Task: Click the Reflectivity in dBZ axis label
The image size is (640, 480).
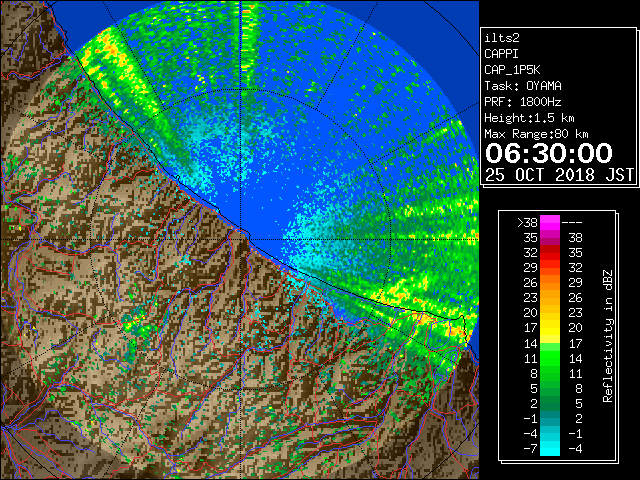Action: click(x=608, y=336)
